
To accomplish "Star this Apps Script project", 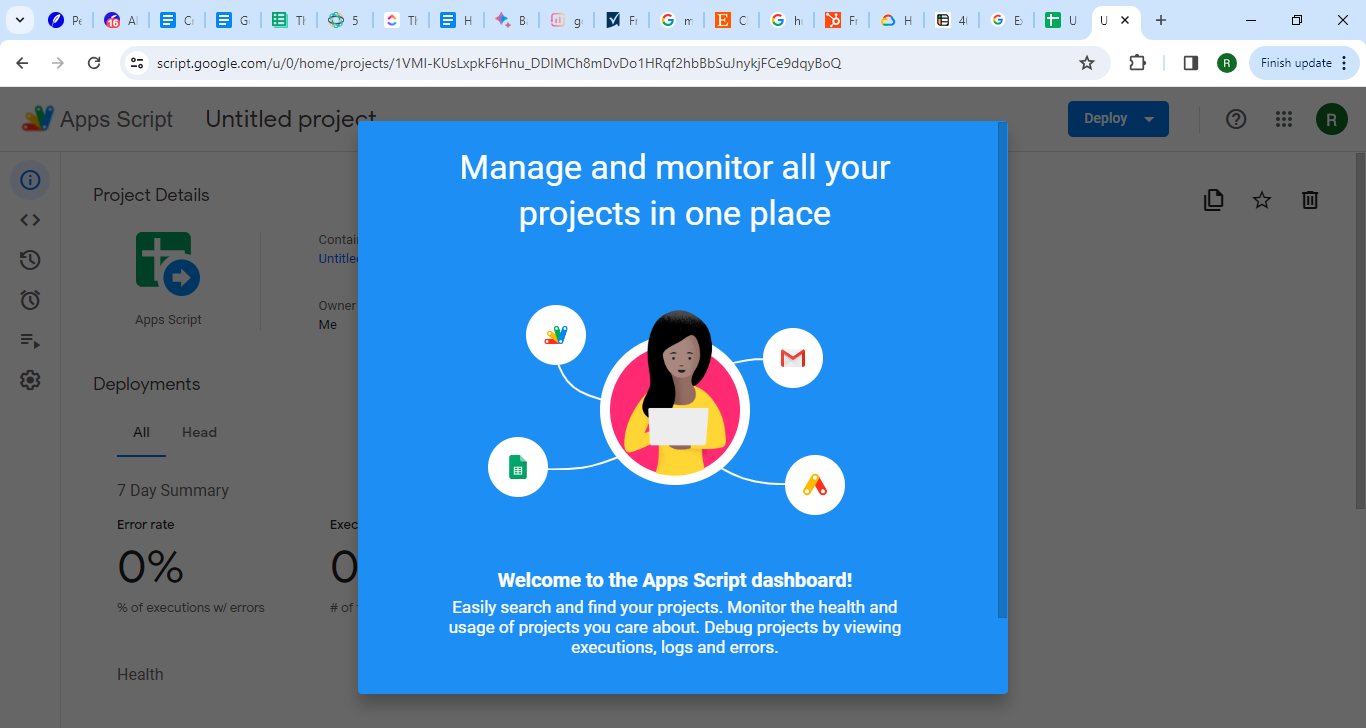I will [x=1262, y=200].
